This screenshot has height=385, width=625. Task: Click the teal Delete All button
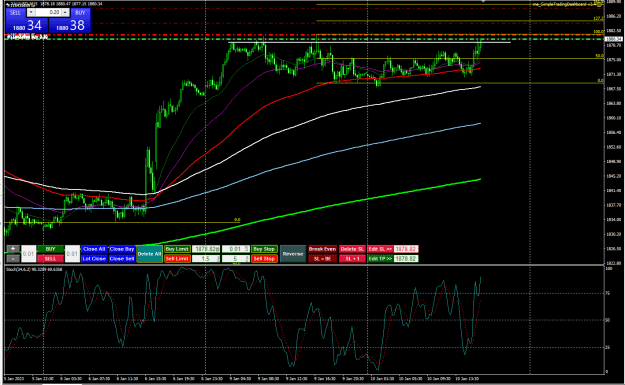pos(149,254)
